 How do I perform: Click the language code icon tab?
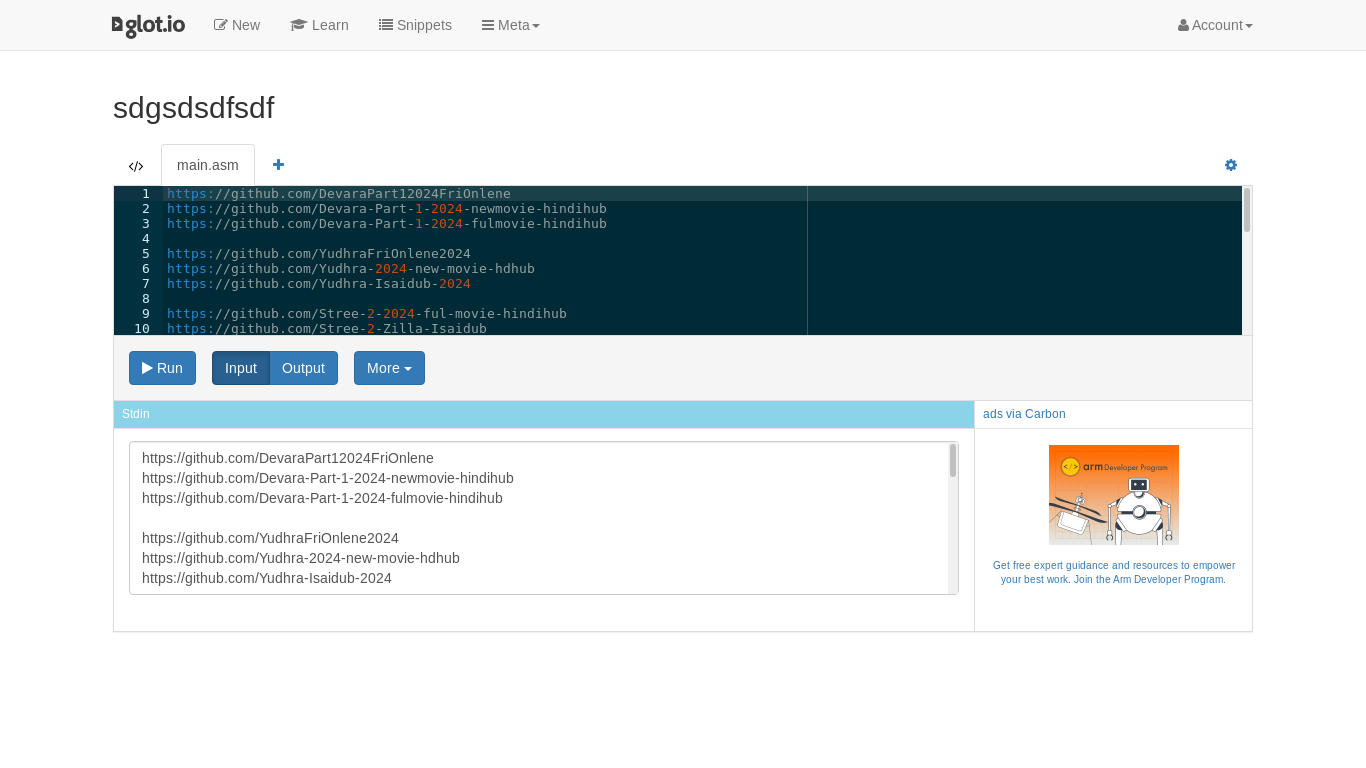tap(136, 166)
